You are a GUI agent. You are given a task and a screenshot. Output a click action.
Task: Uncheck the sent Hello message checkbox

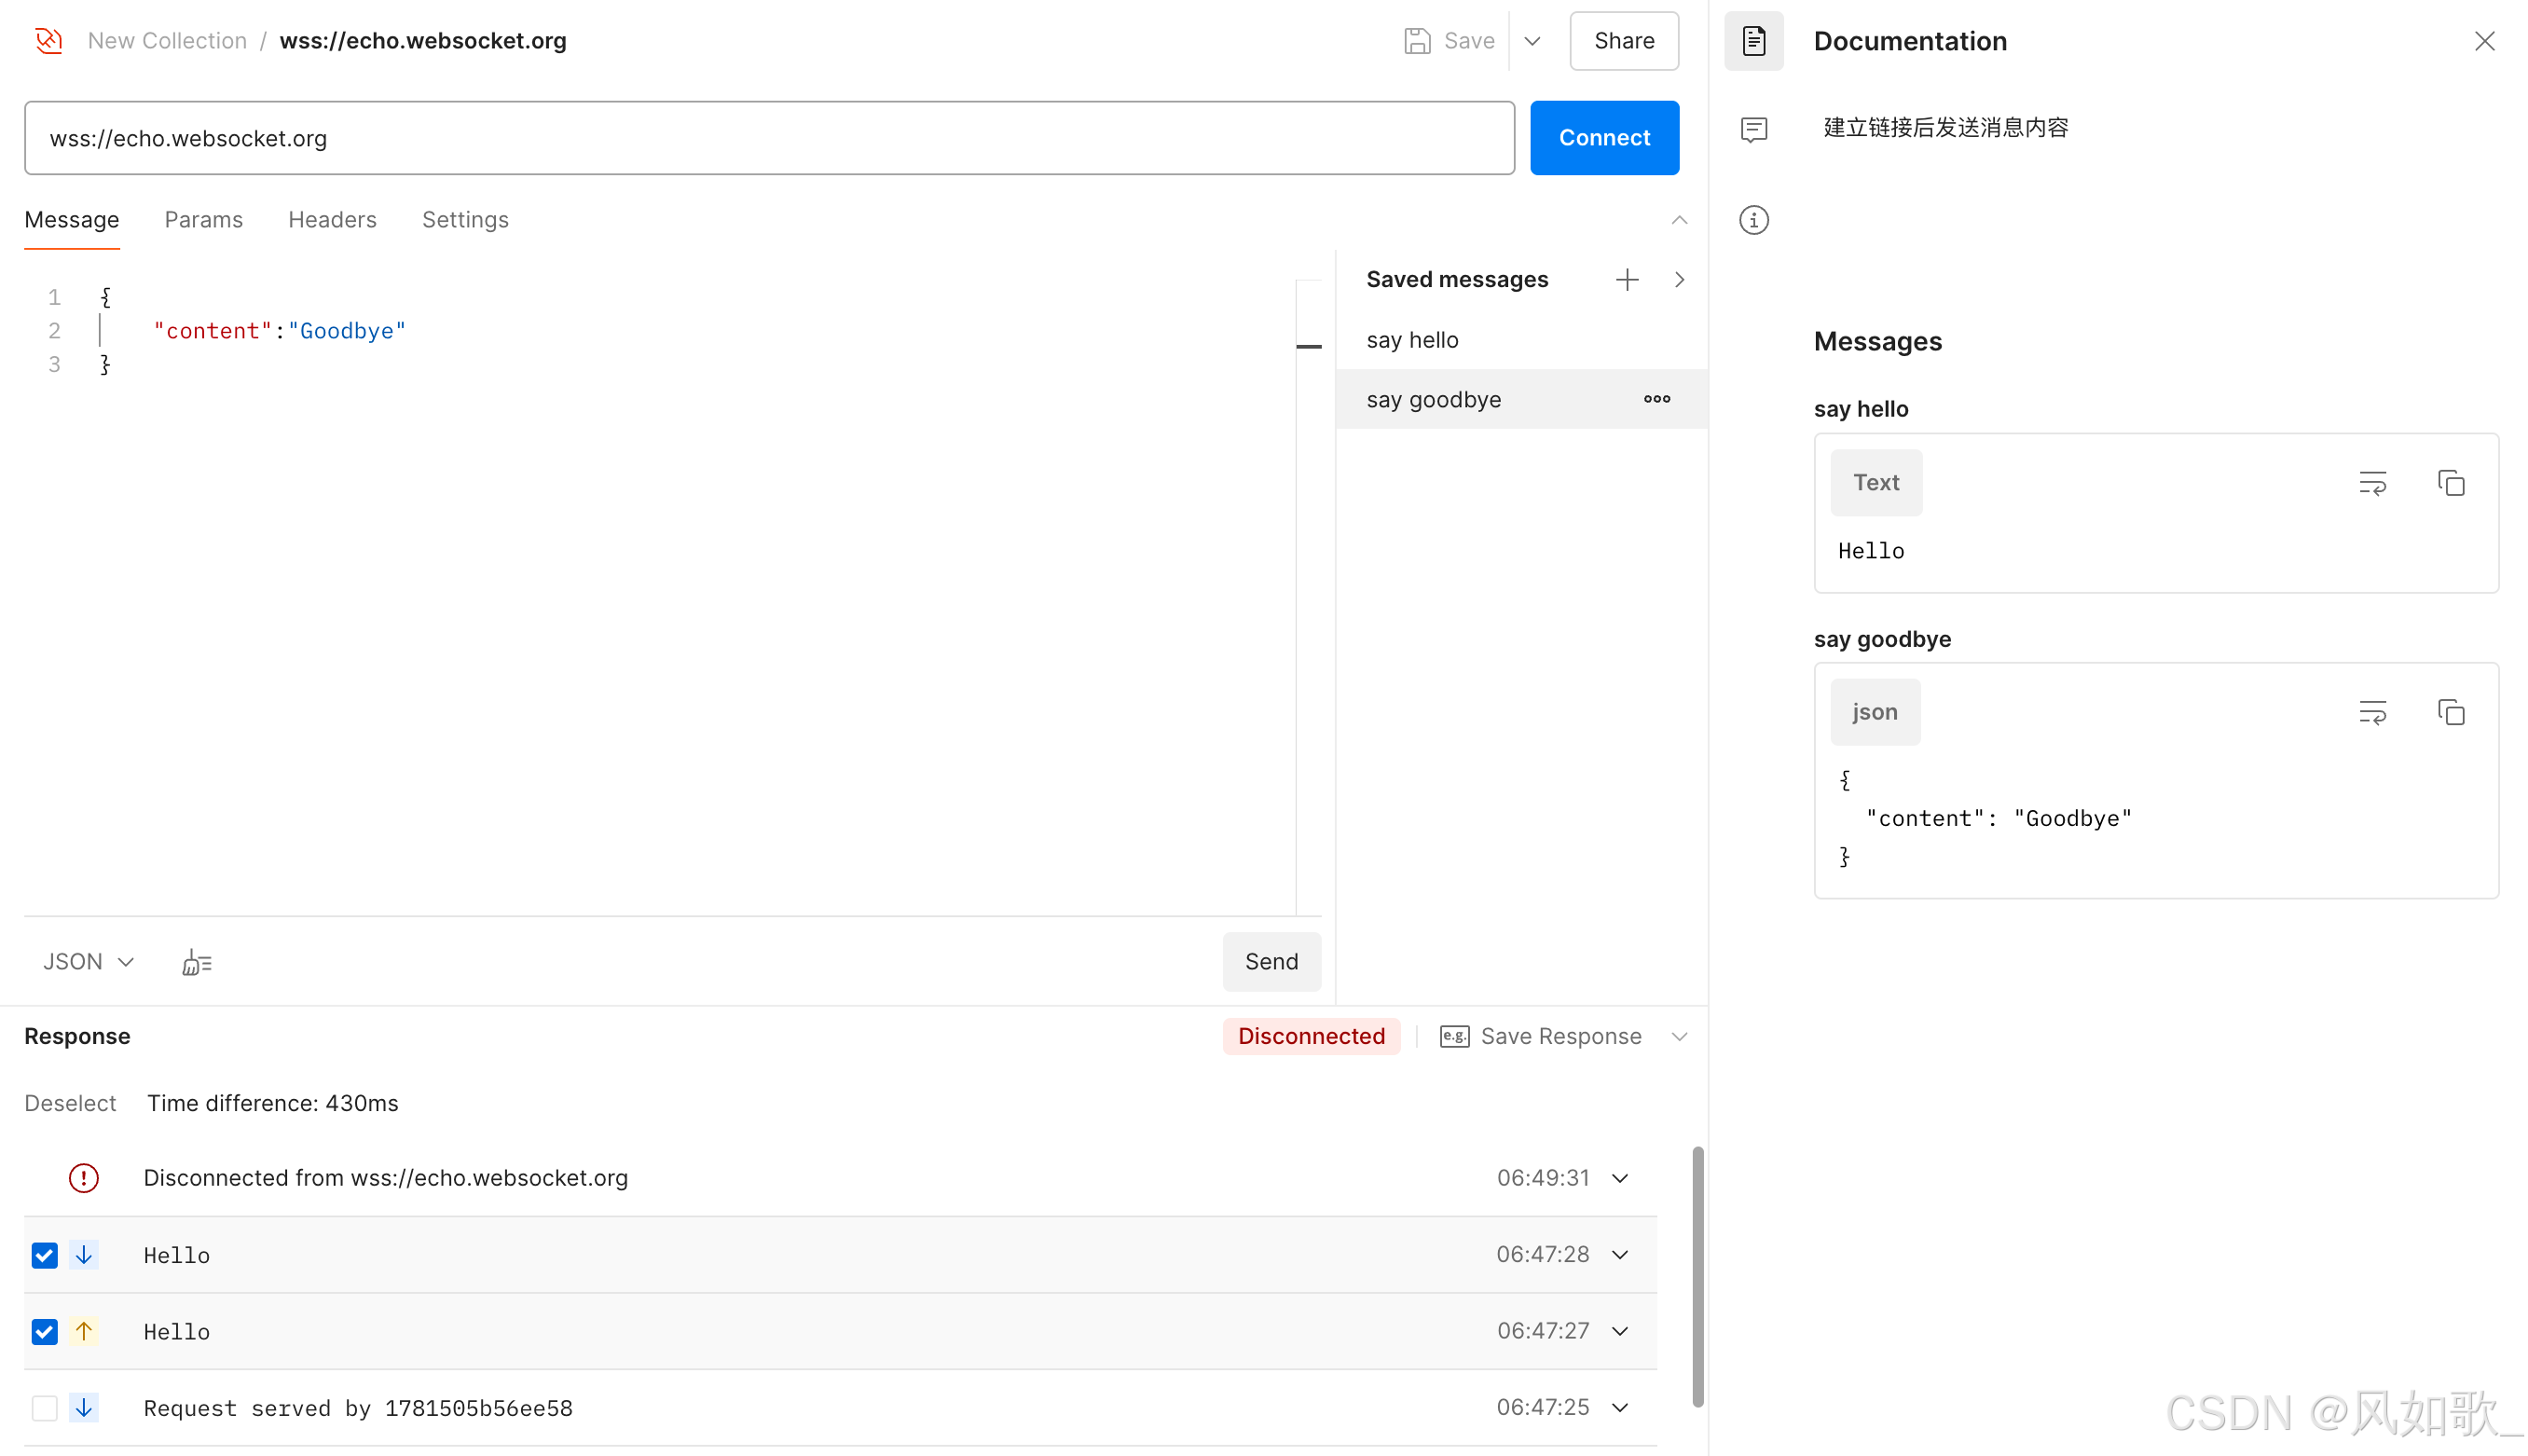pos(45,1331)
